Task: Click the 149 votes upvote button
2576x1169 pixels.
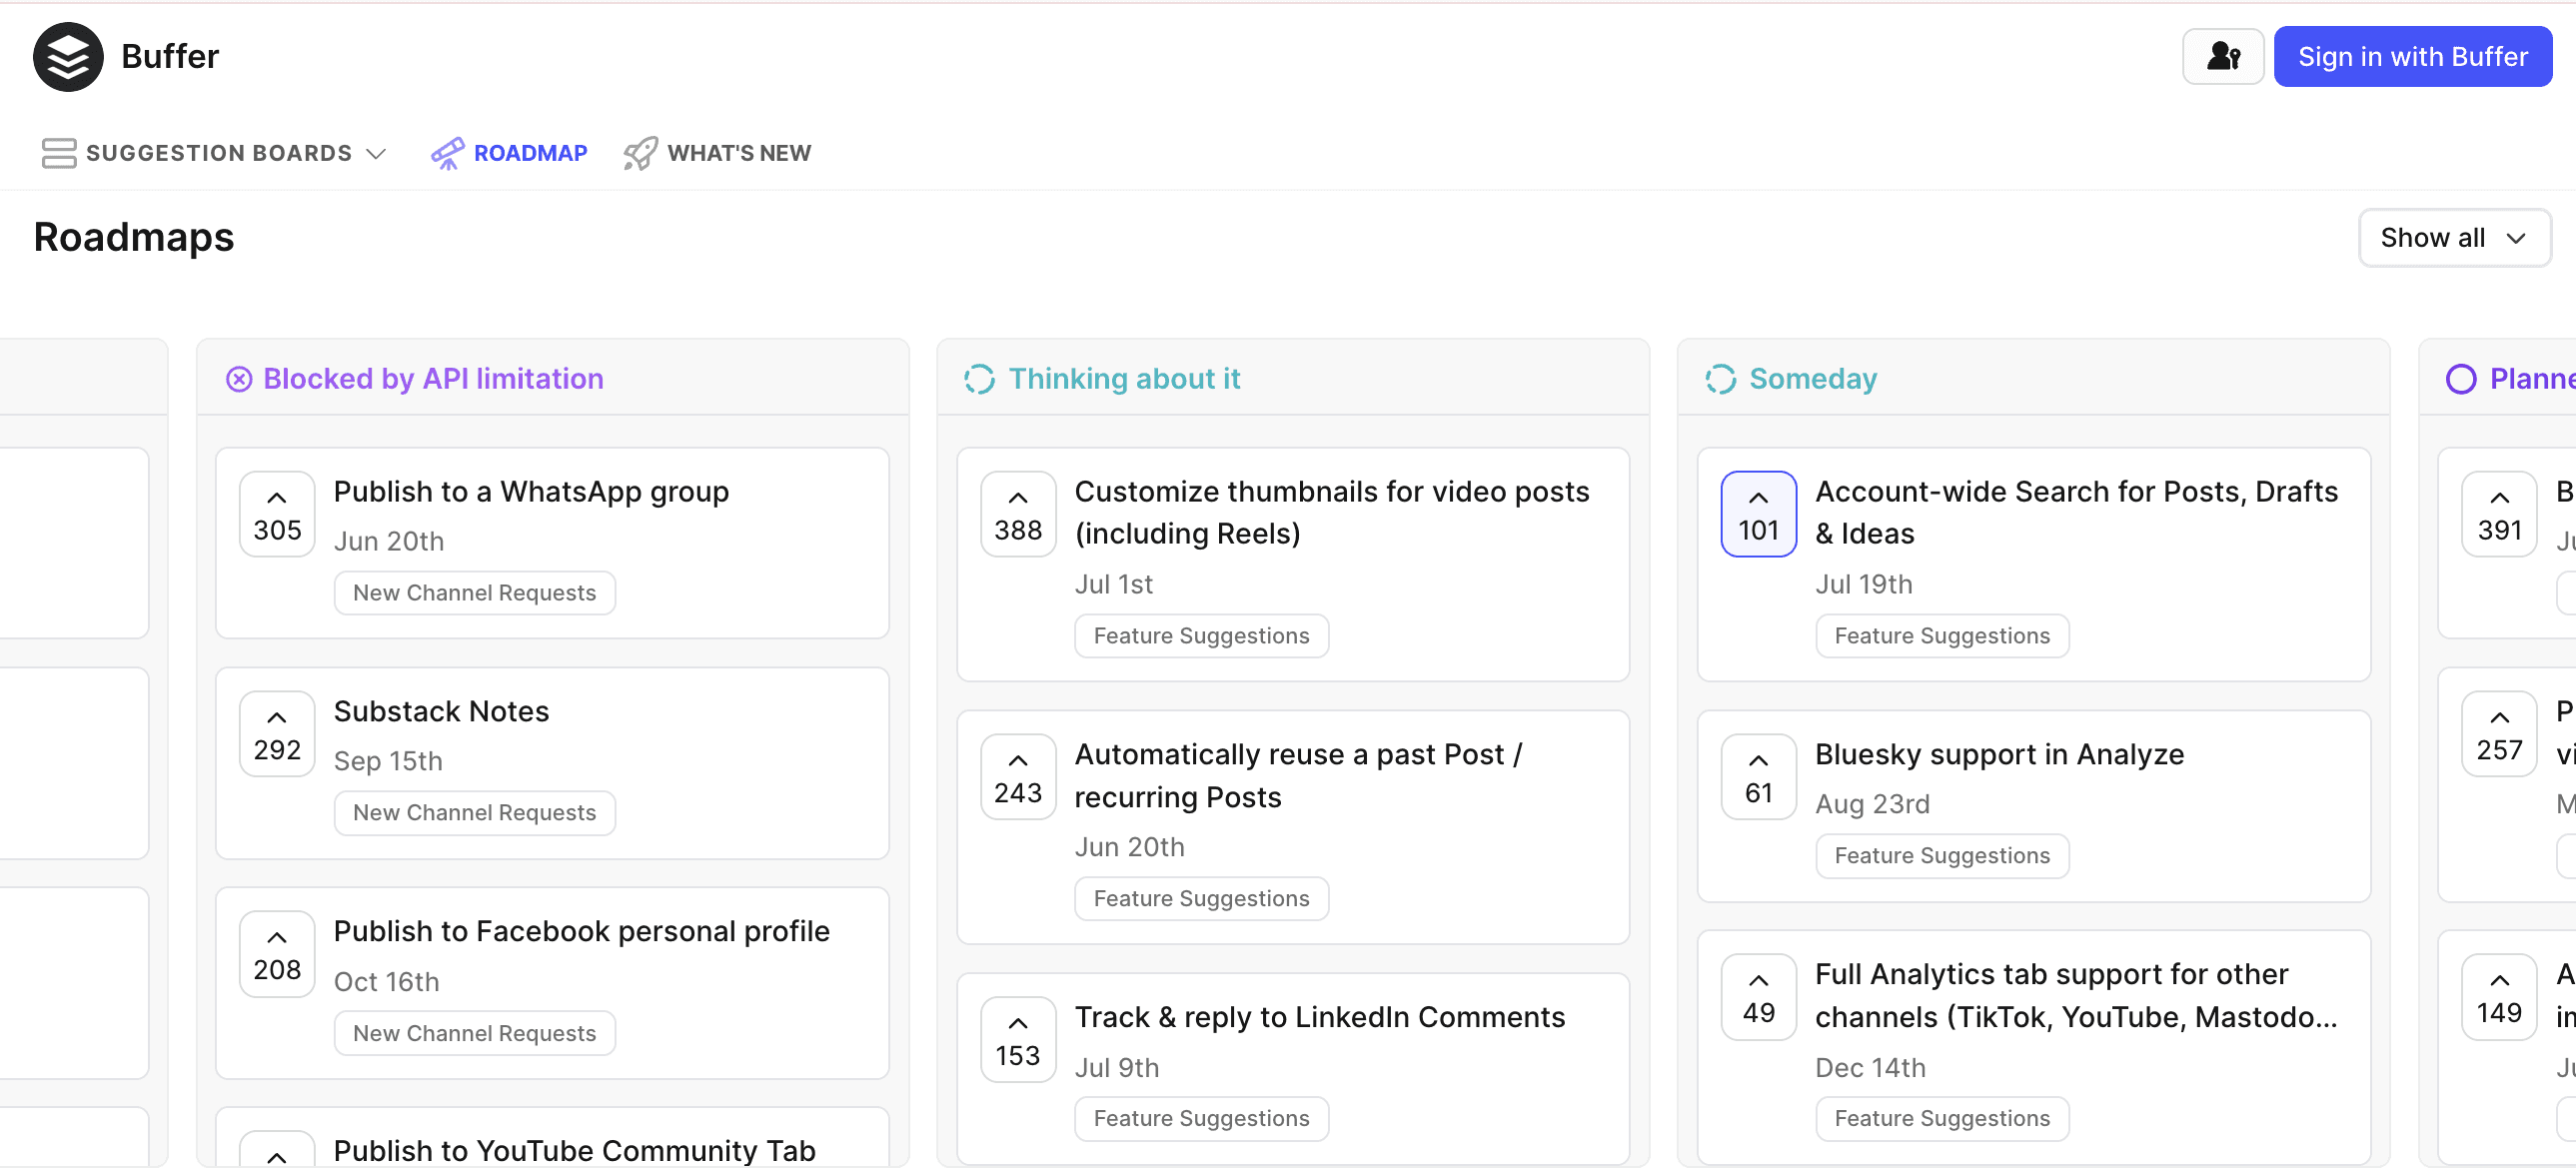Action: (2499, 997)
